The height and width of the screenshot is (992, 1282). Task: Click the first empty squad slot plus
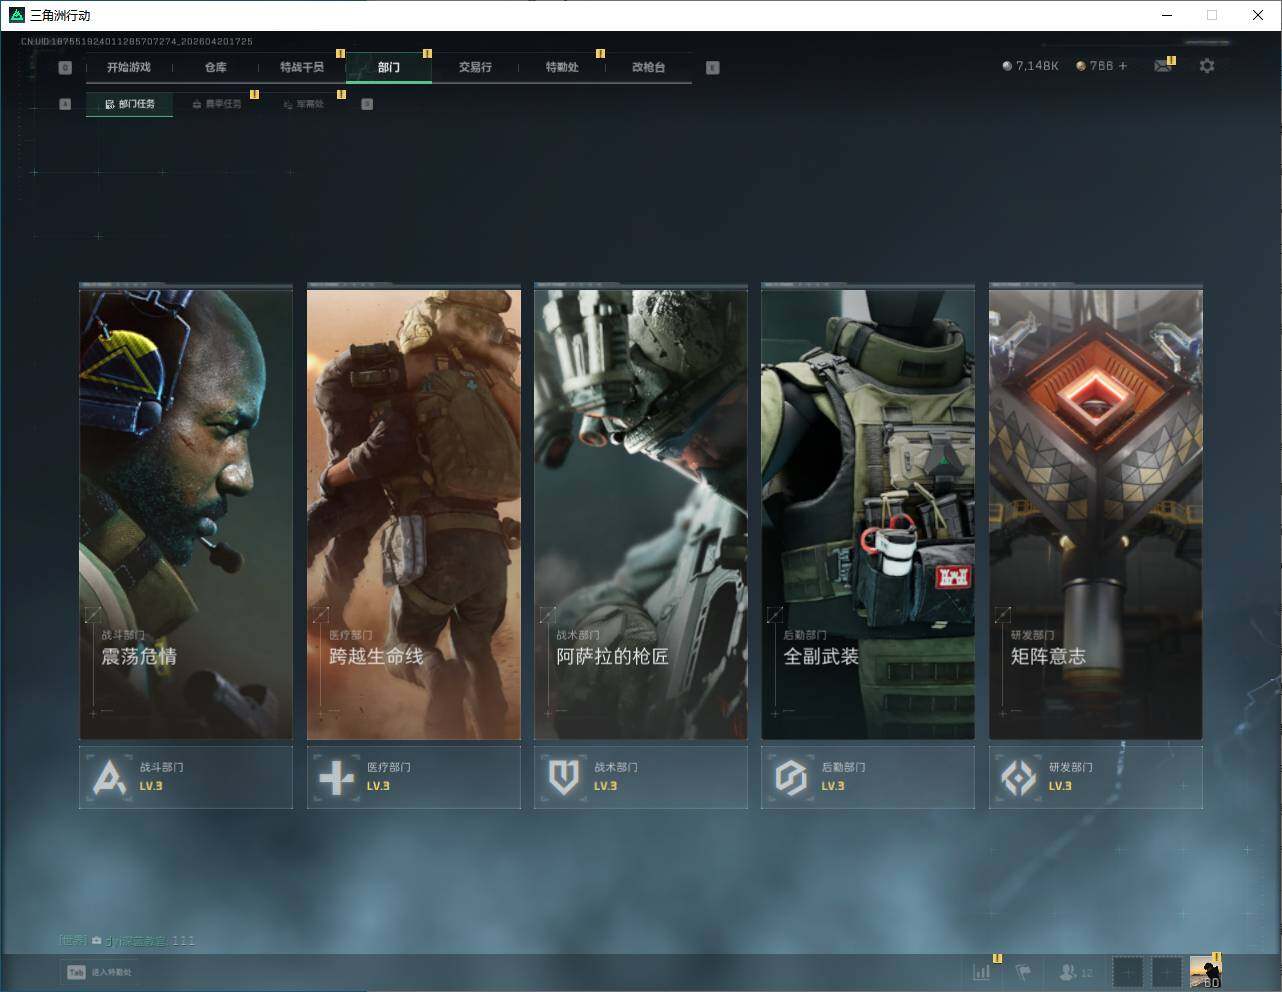[1128, 971]
